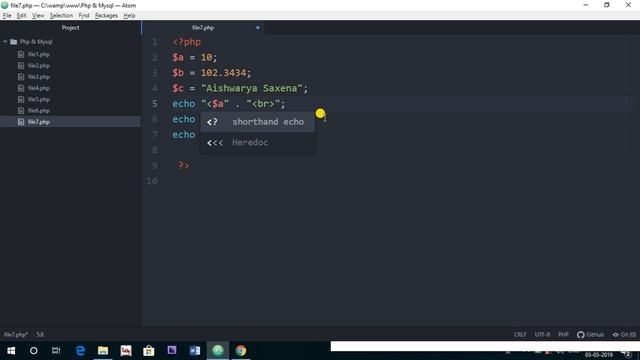The image size is (640, 360).
Task: Open file4.php in the tree
Action: tap(39, 88)
